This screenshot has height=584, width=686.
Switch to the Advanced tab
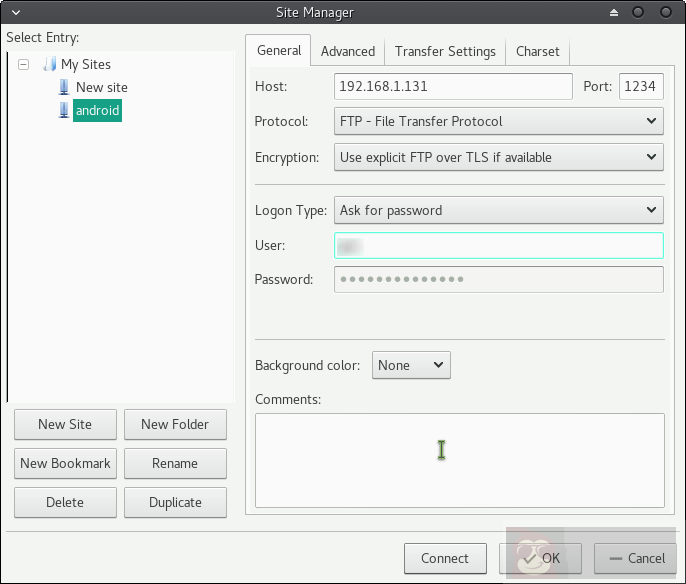coord(347,51)
